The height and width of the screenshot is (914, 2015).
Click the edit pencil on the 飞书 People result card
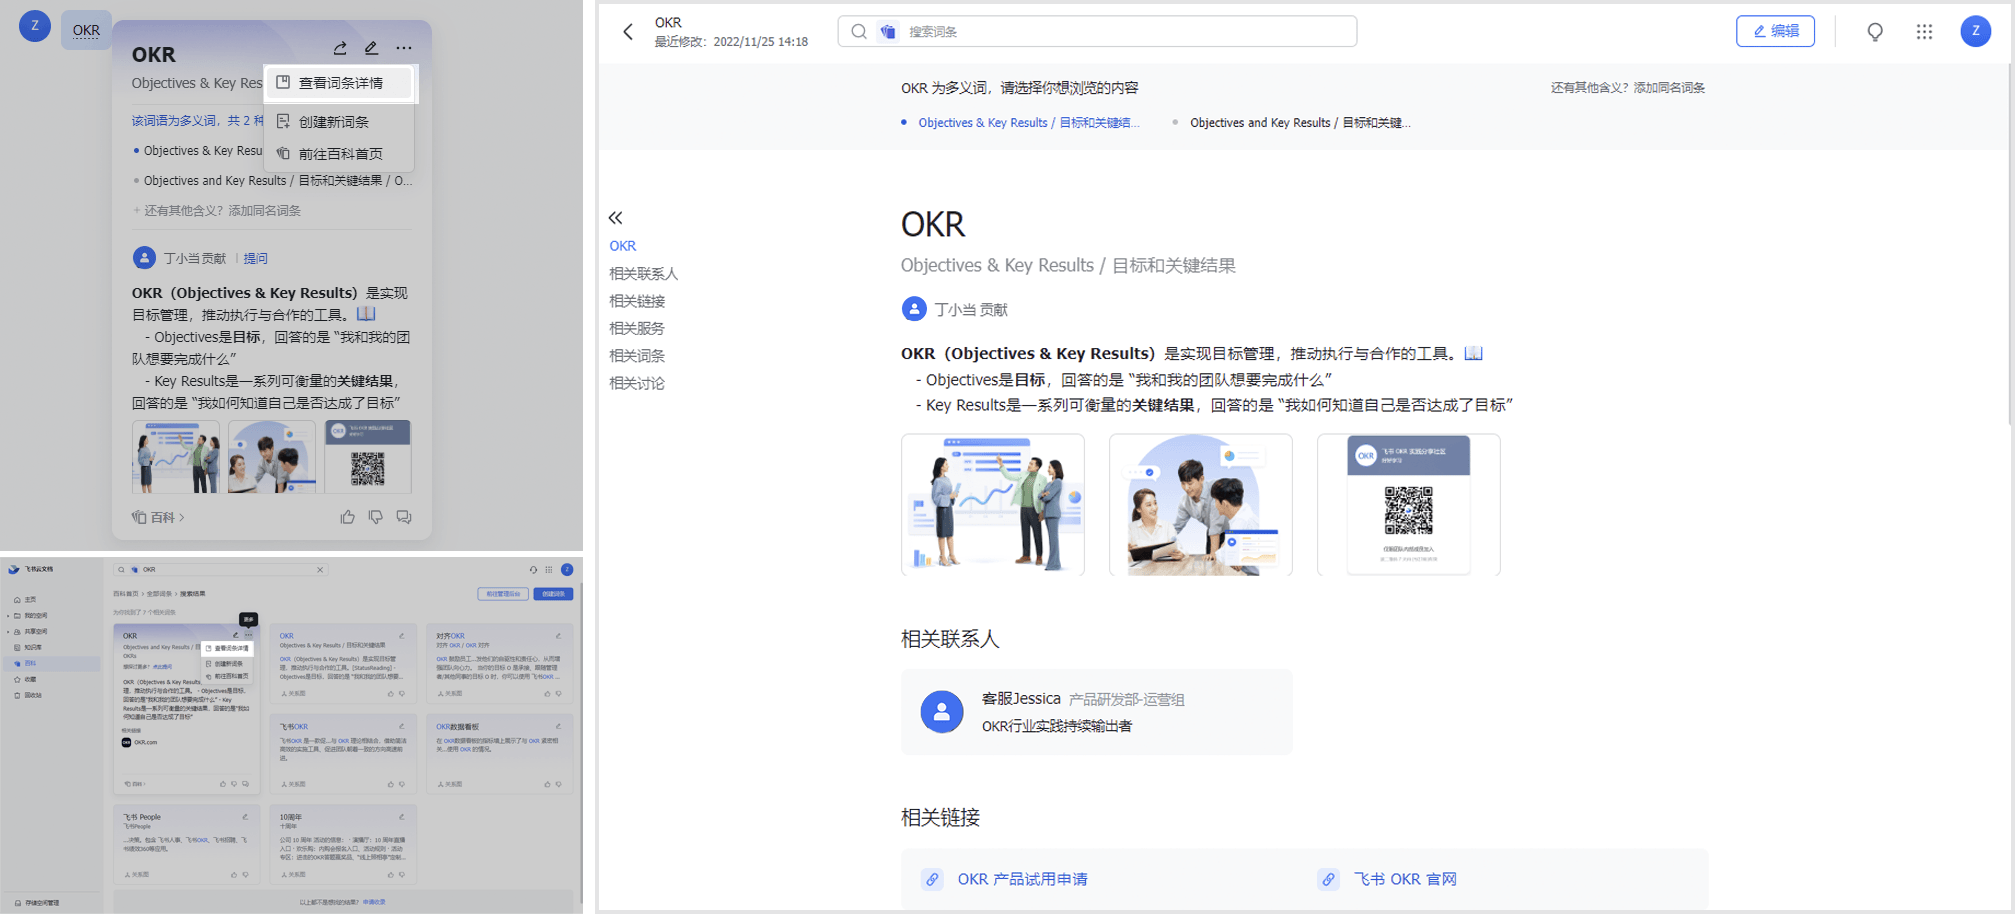coord(245,817)
